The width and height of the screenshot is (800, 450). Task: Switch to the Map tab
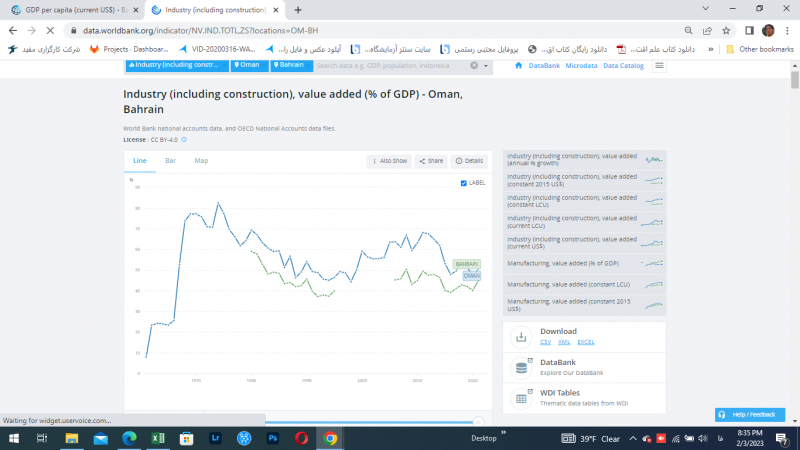(x=201, y=160)
